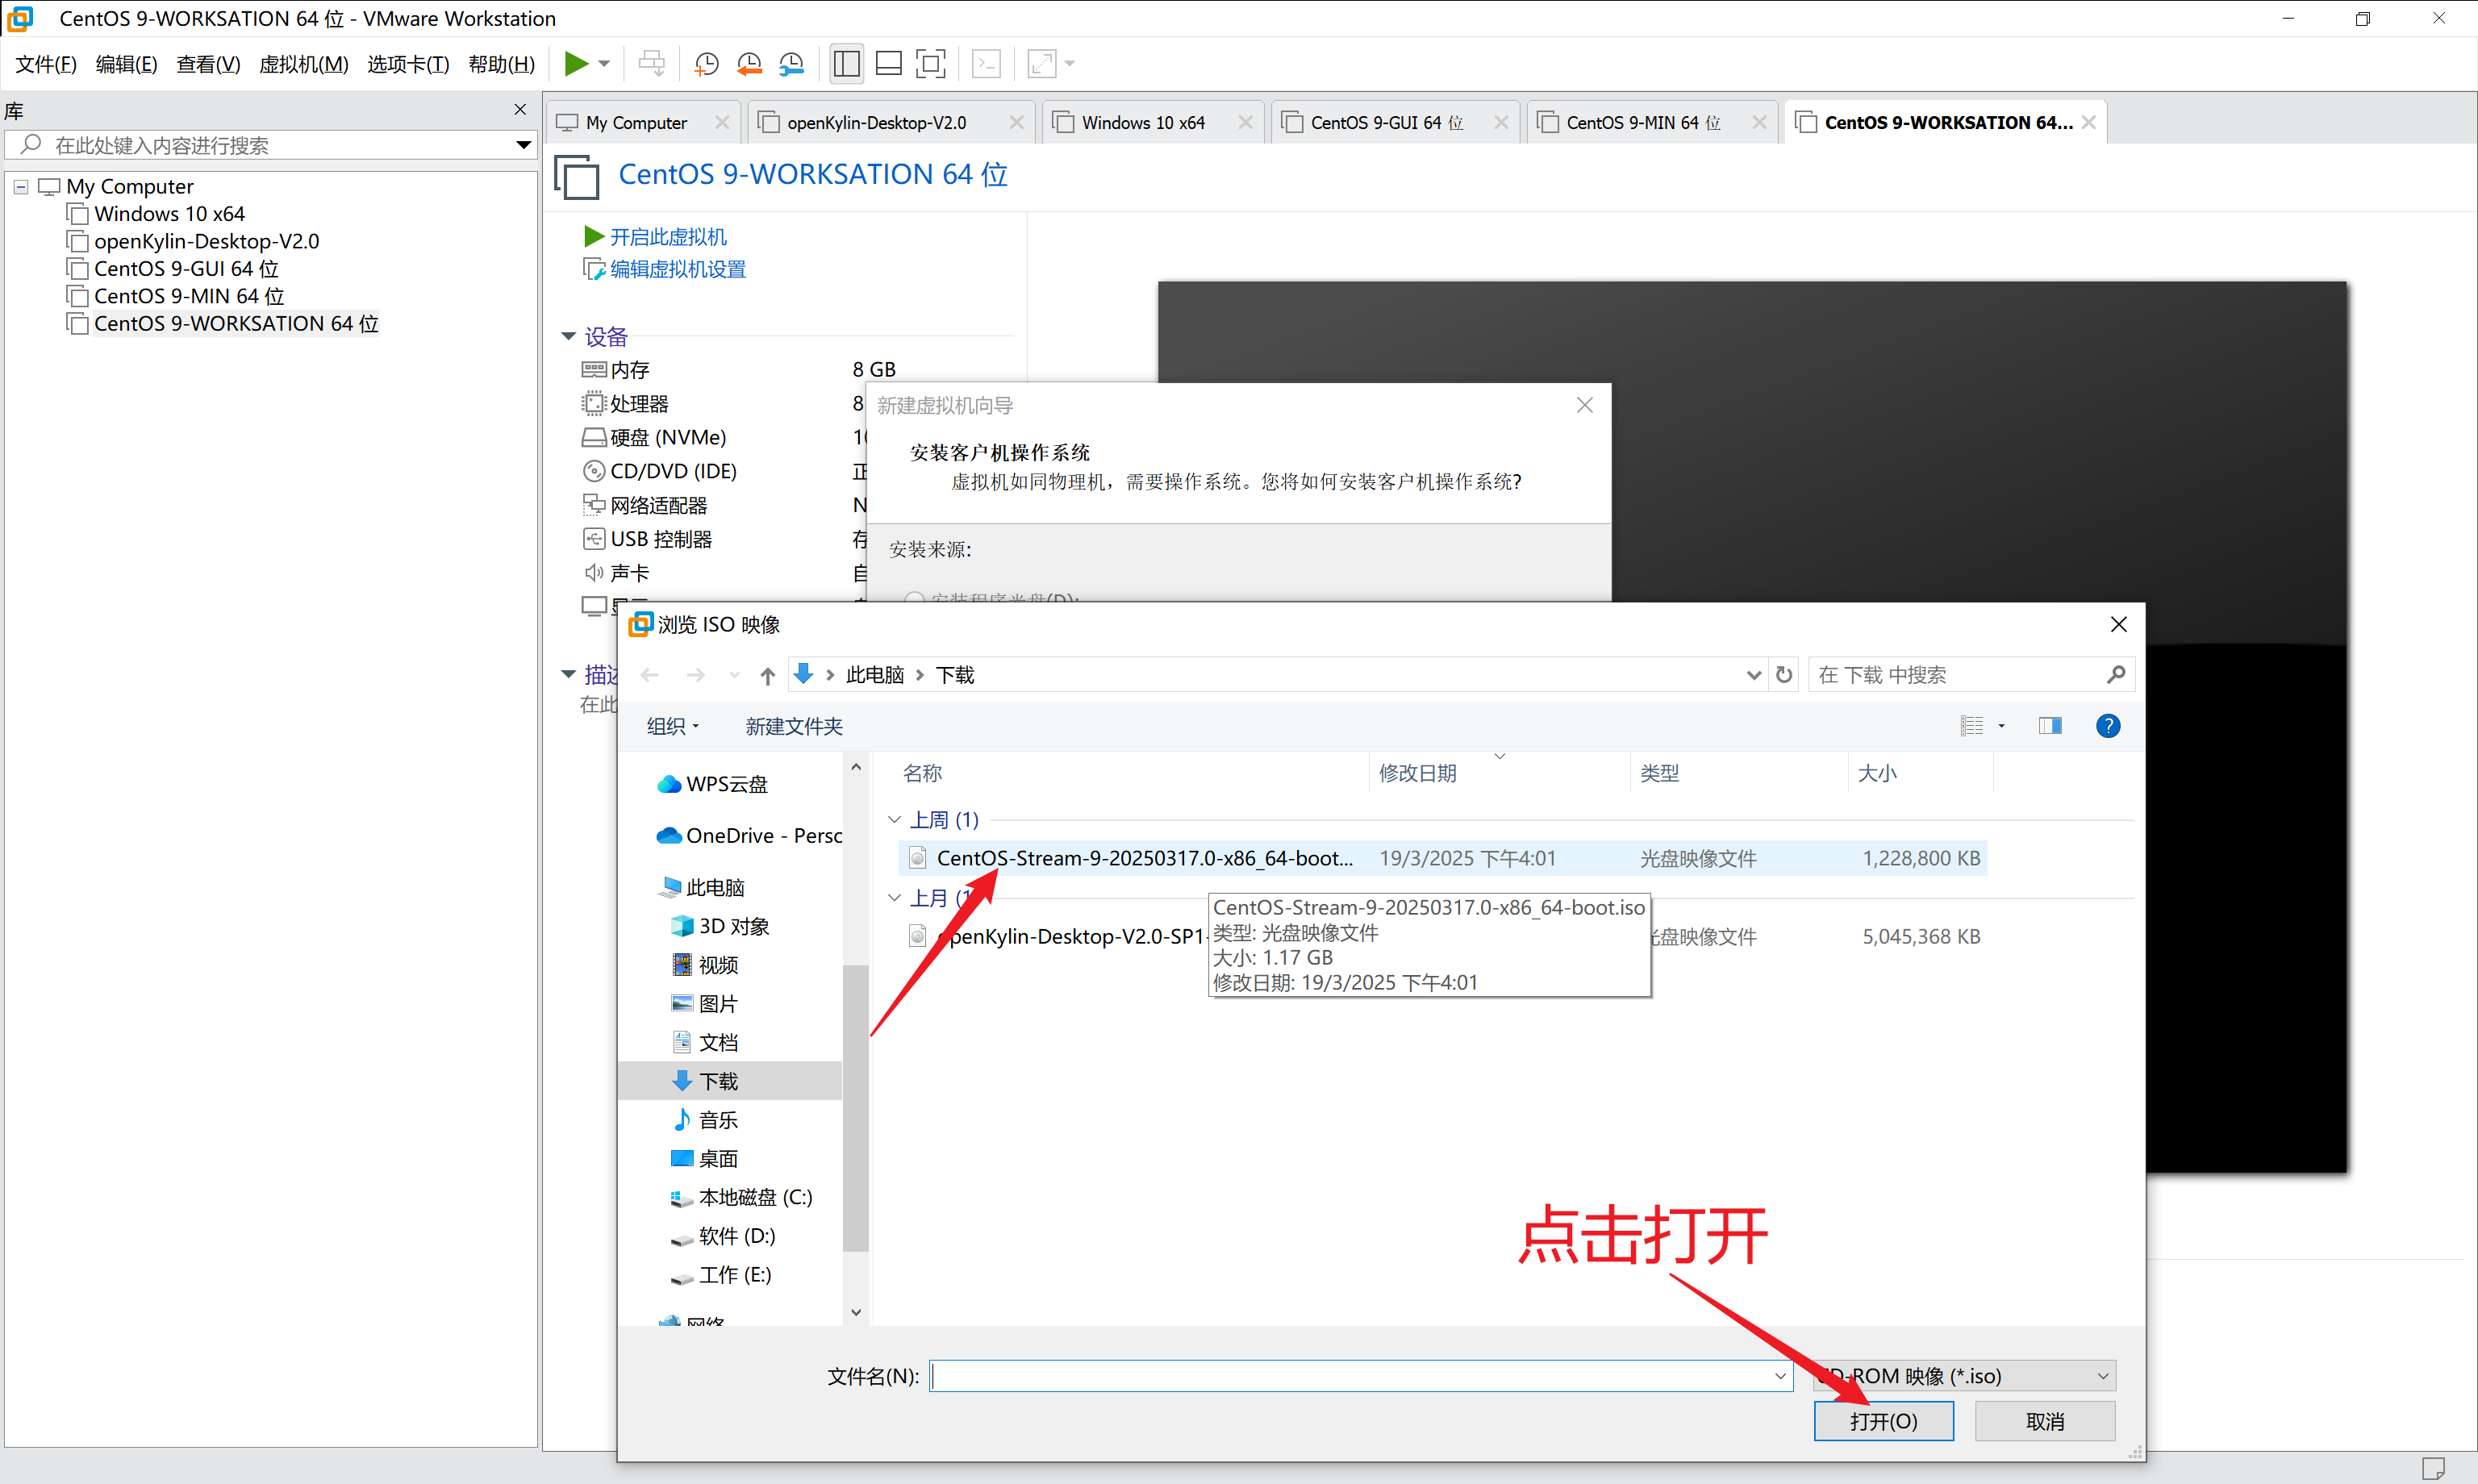Click the back arrow in browse dialog
Screen dimensions: 2478x1484
click(650, 676)
